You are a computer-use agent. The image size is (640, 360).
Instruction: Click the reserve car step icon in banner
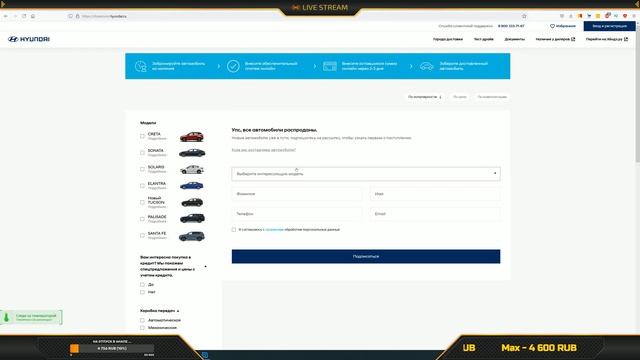point(140,66)
